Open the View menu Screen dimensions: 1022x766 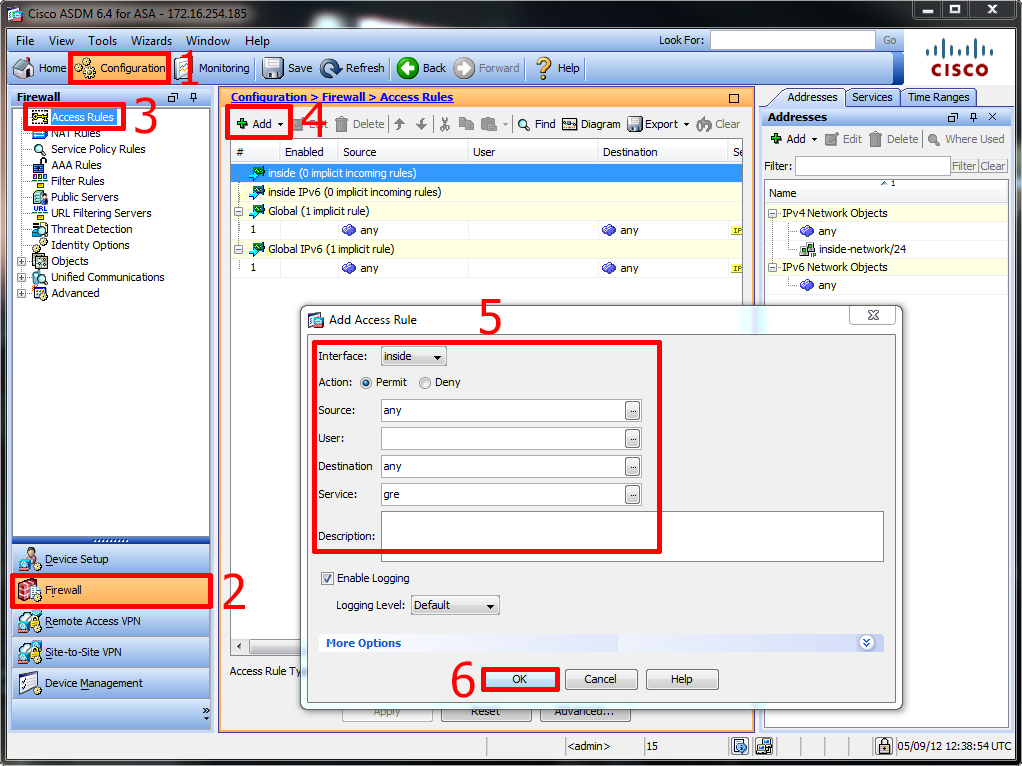point(61,40)
